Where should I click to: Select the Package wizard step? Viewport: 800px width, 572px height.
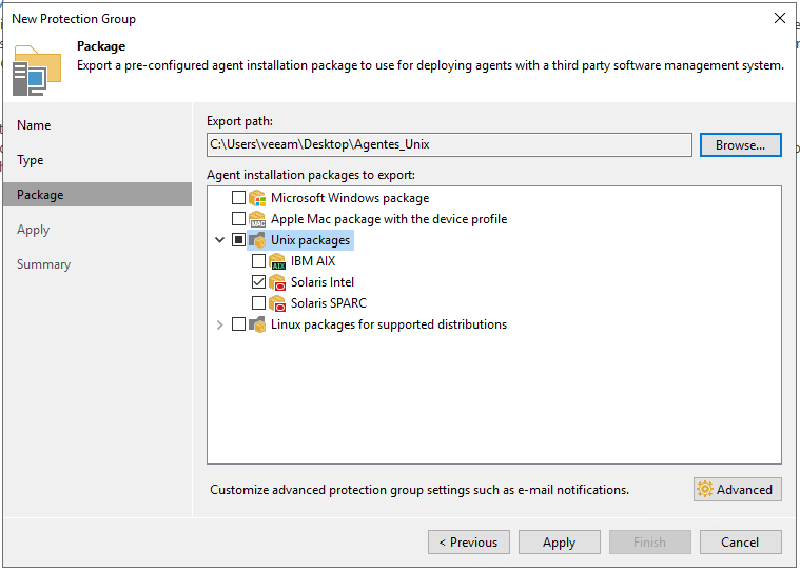[97, 194]
